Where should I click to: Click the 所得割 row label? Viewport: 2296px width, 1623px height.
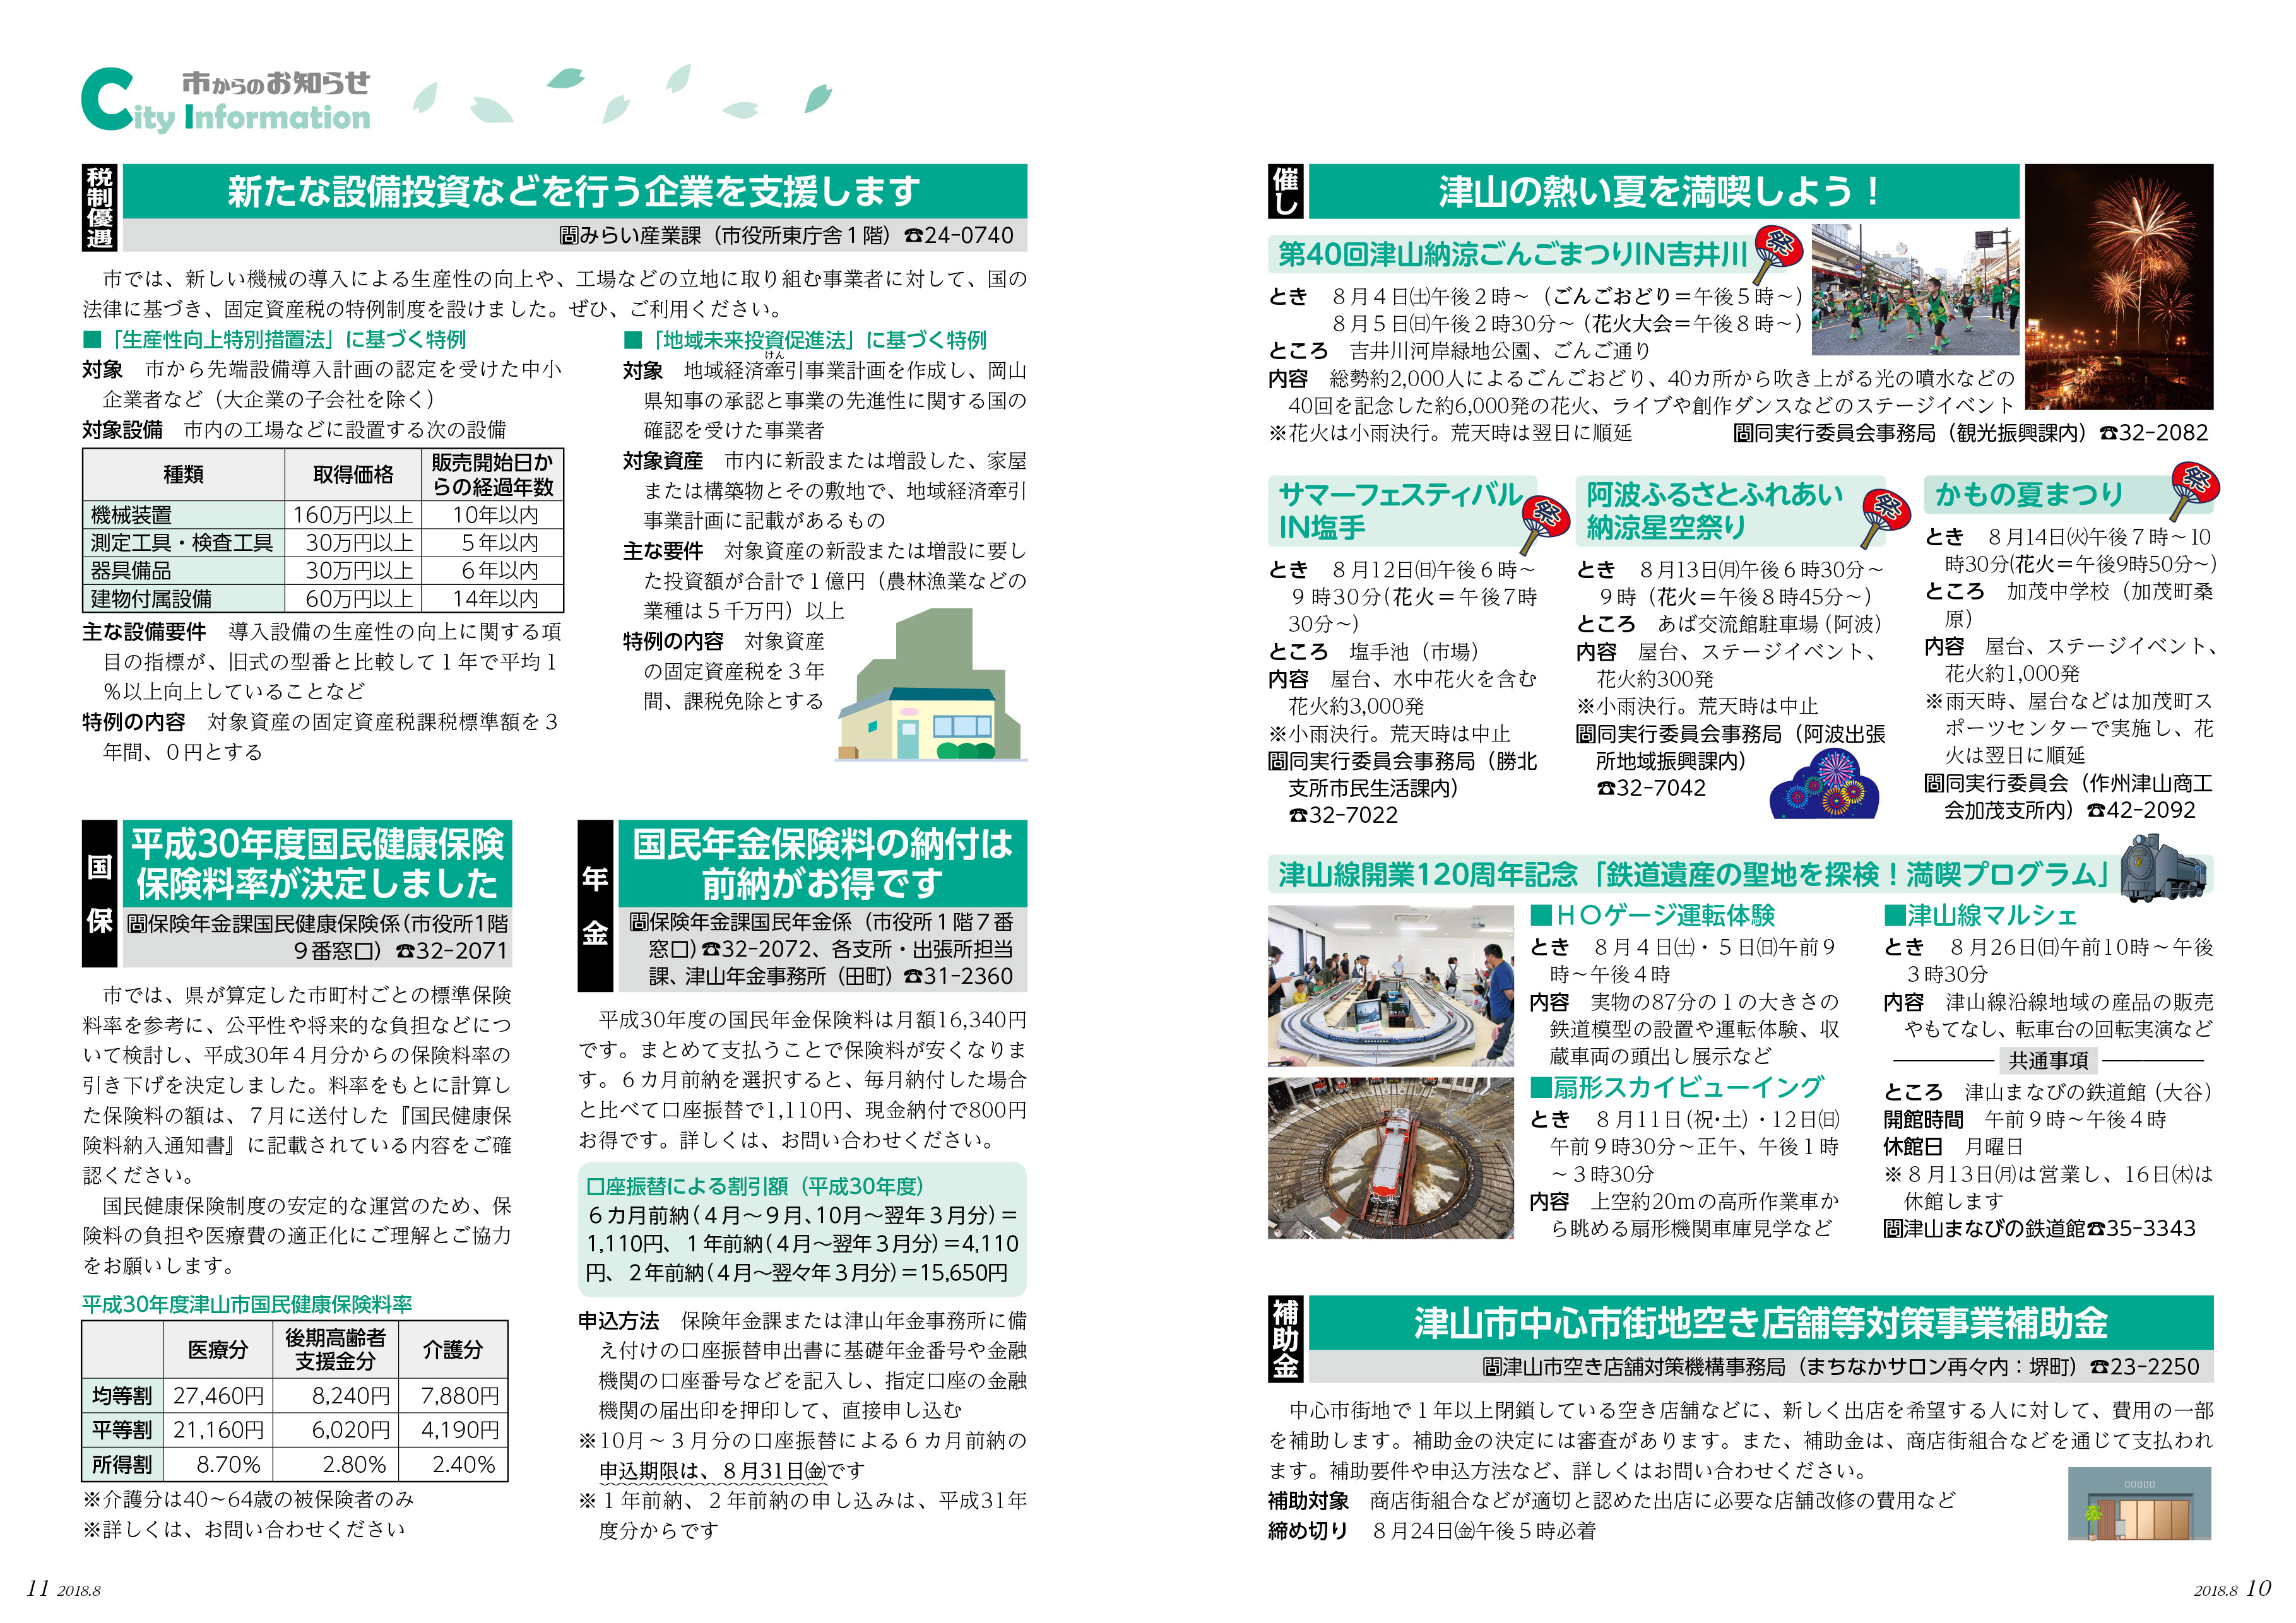122,1465
